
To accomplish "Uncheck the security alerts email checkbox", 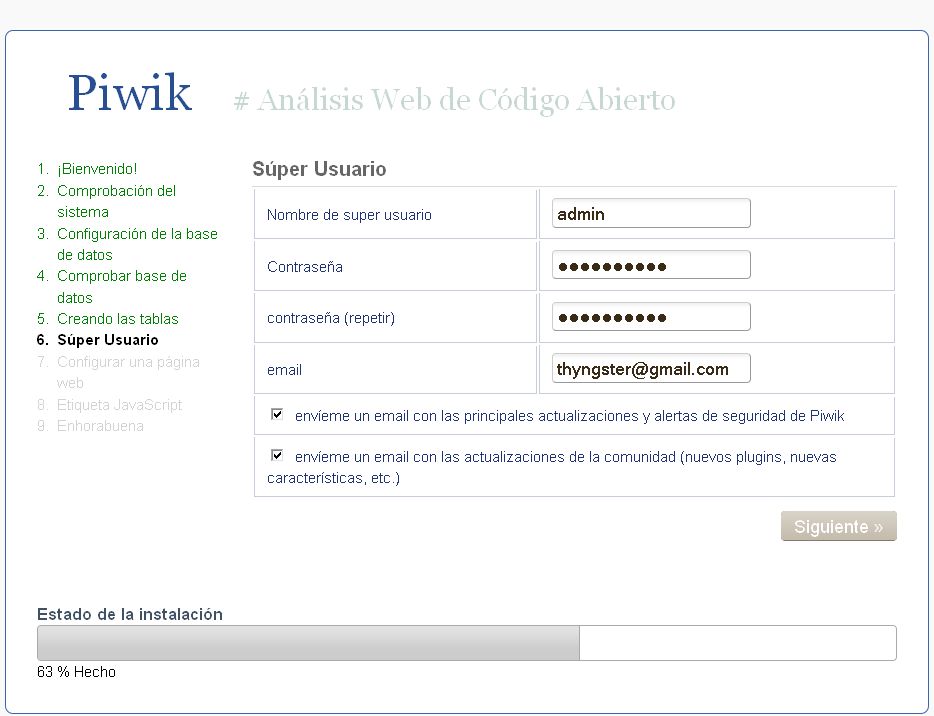I will (277, 414).
